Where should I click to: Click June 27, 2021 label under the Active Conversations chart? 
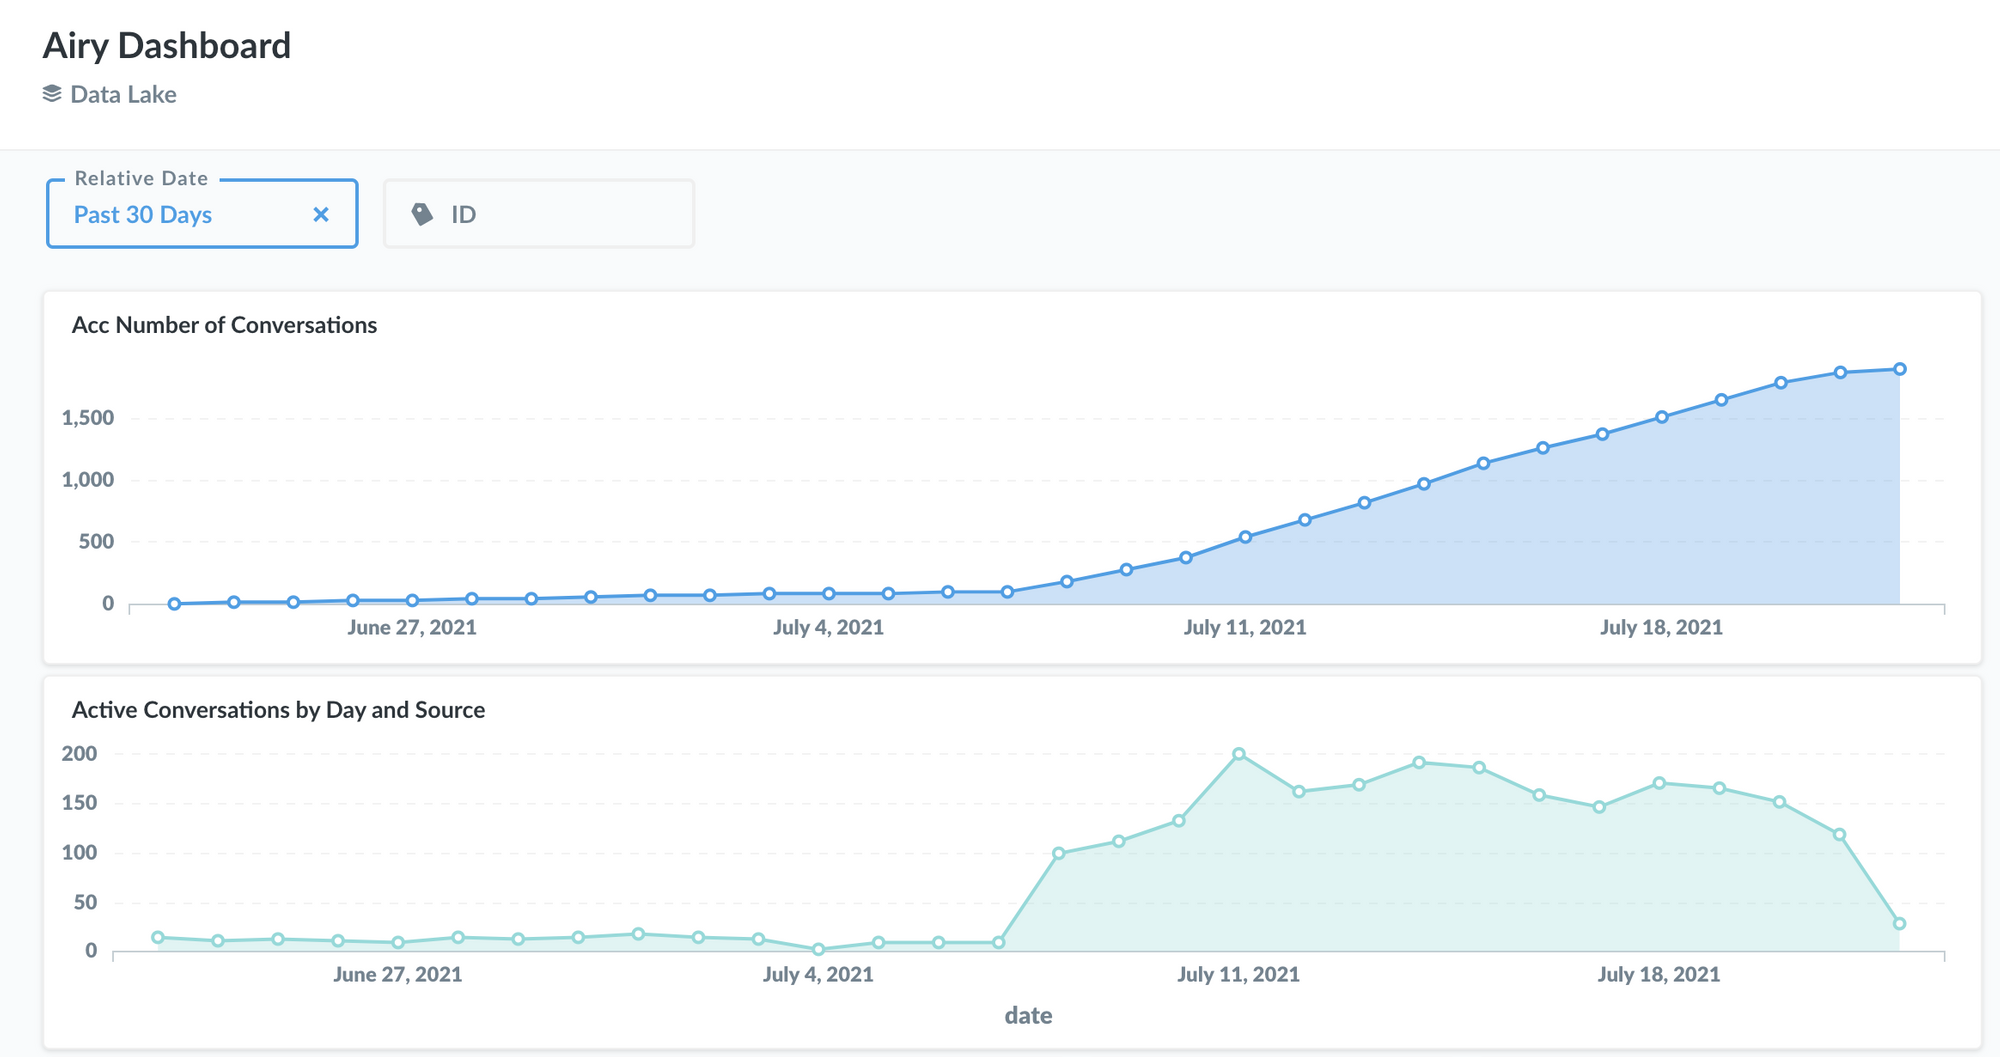tap(398, 975)
